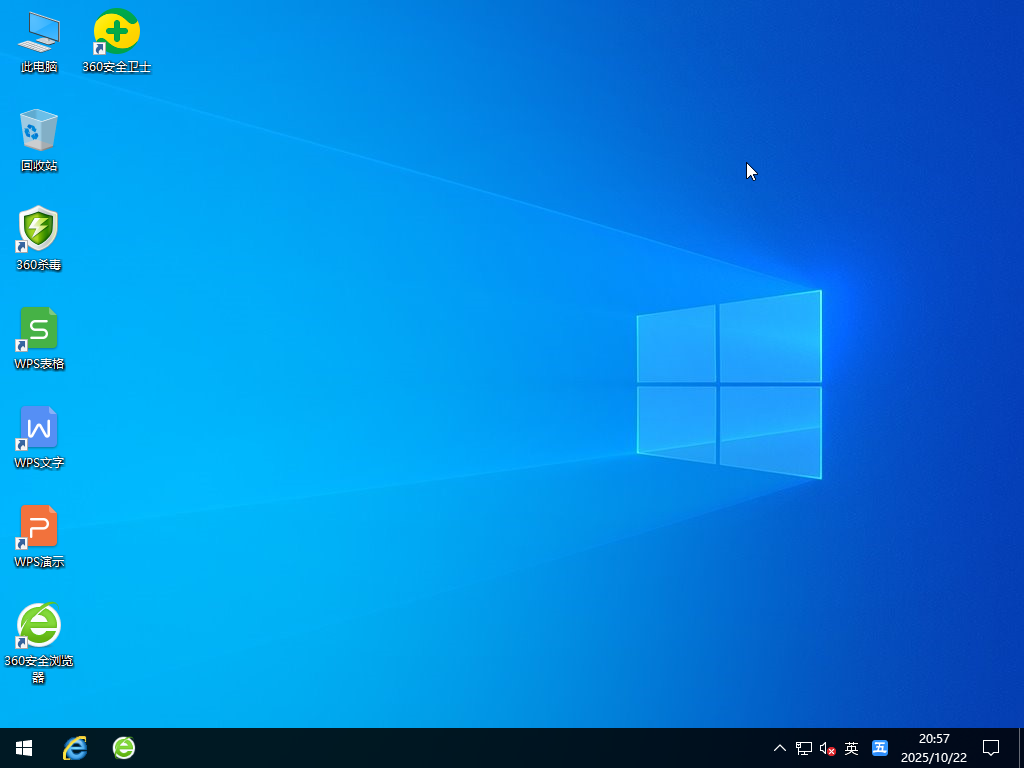Click the 五 input method icon
Image resolution: width=1024 pixels, height=768 pixels.
click(880, 748)
